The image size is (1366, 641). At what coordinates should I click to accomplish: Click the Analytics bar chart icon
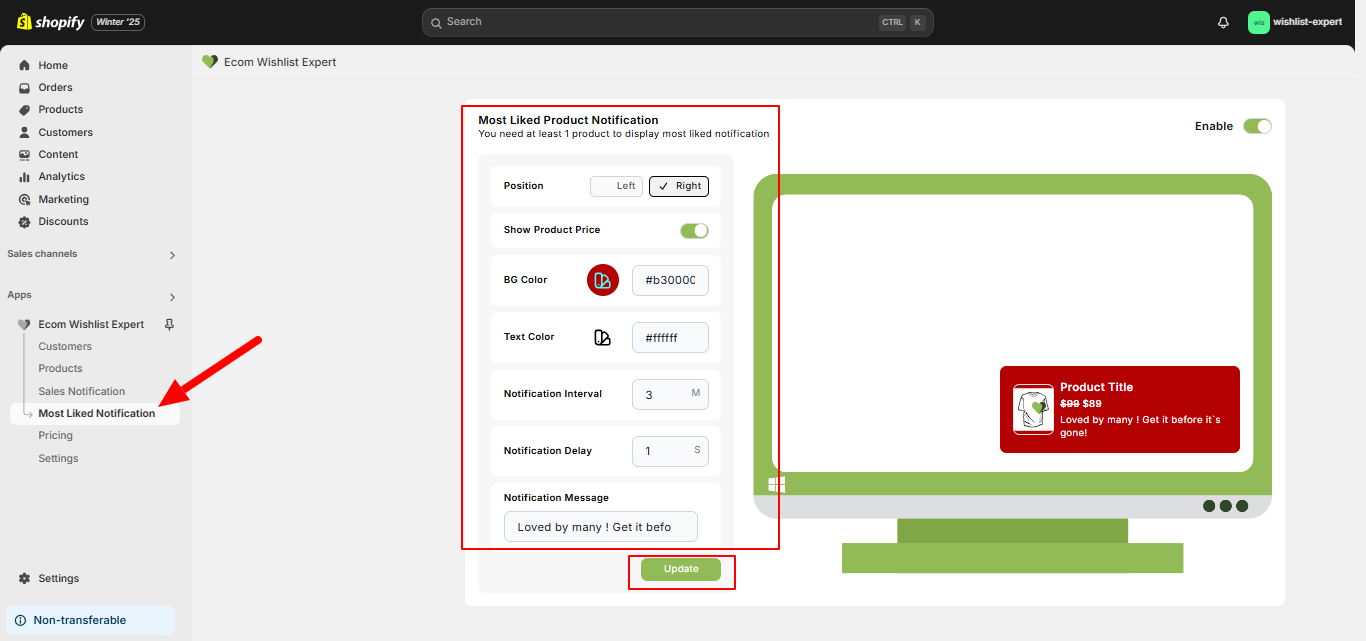tap(25, 177)
